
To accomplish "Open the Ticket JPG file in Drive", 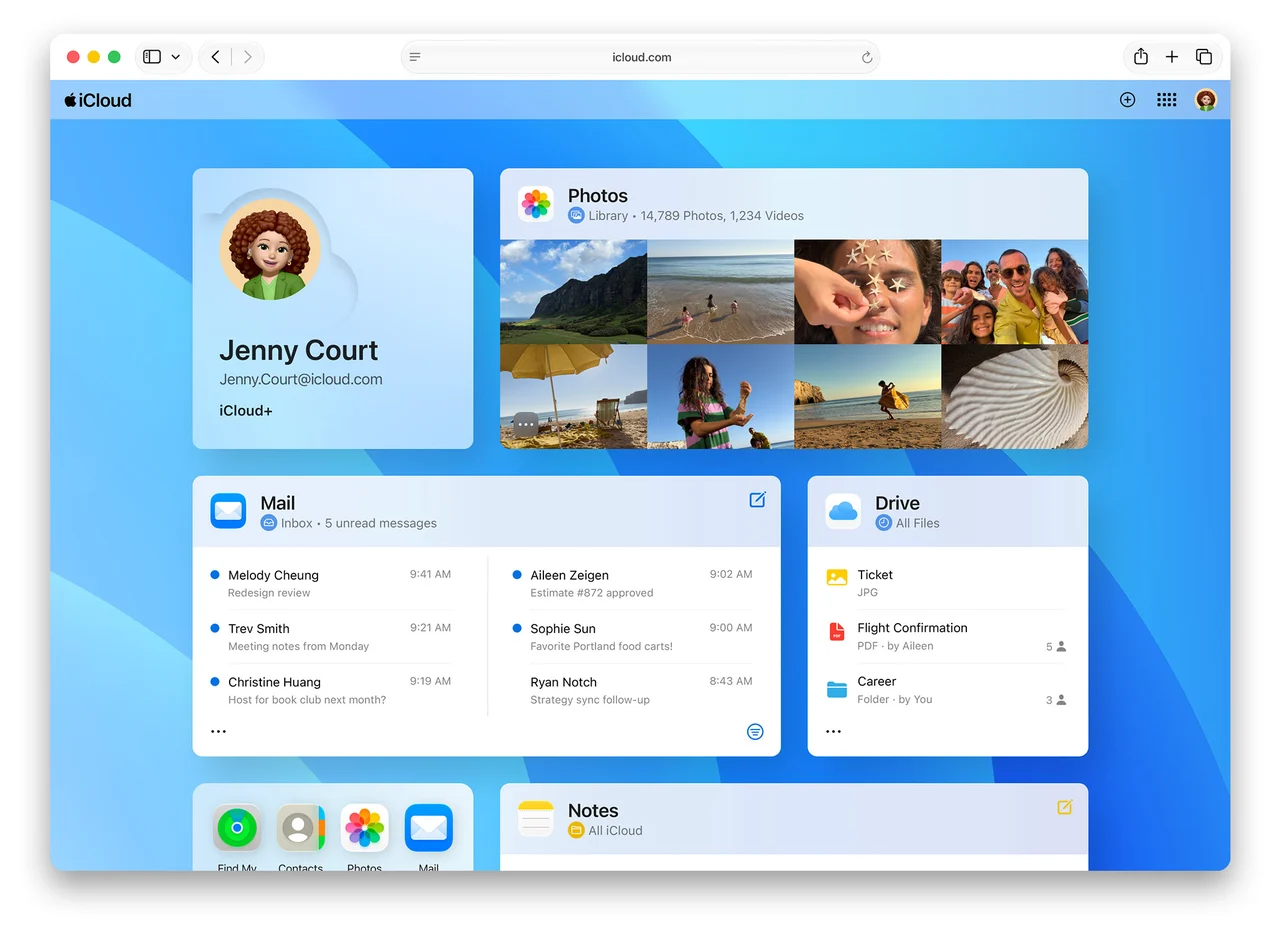I will (946, 583).
